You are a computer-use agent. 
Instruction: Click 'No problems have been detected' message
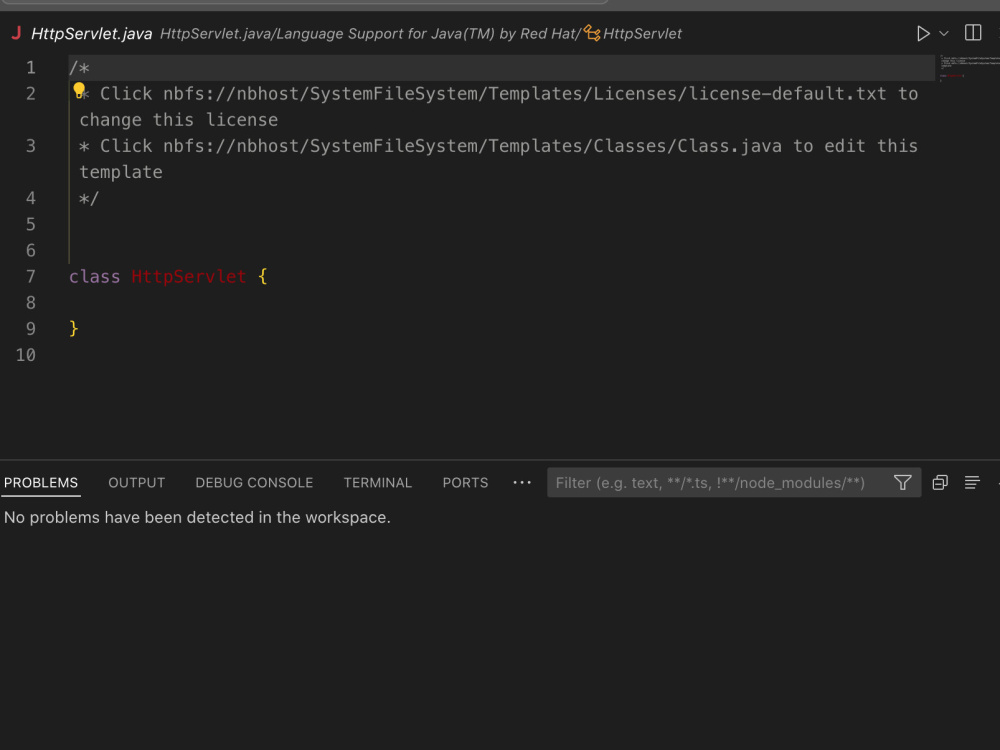click(x=197, y=517)
